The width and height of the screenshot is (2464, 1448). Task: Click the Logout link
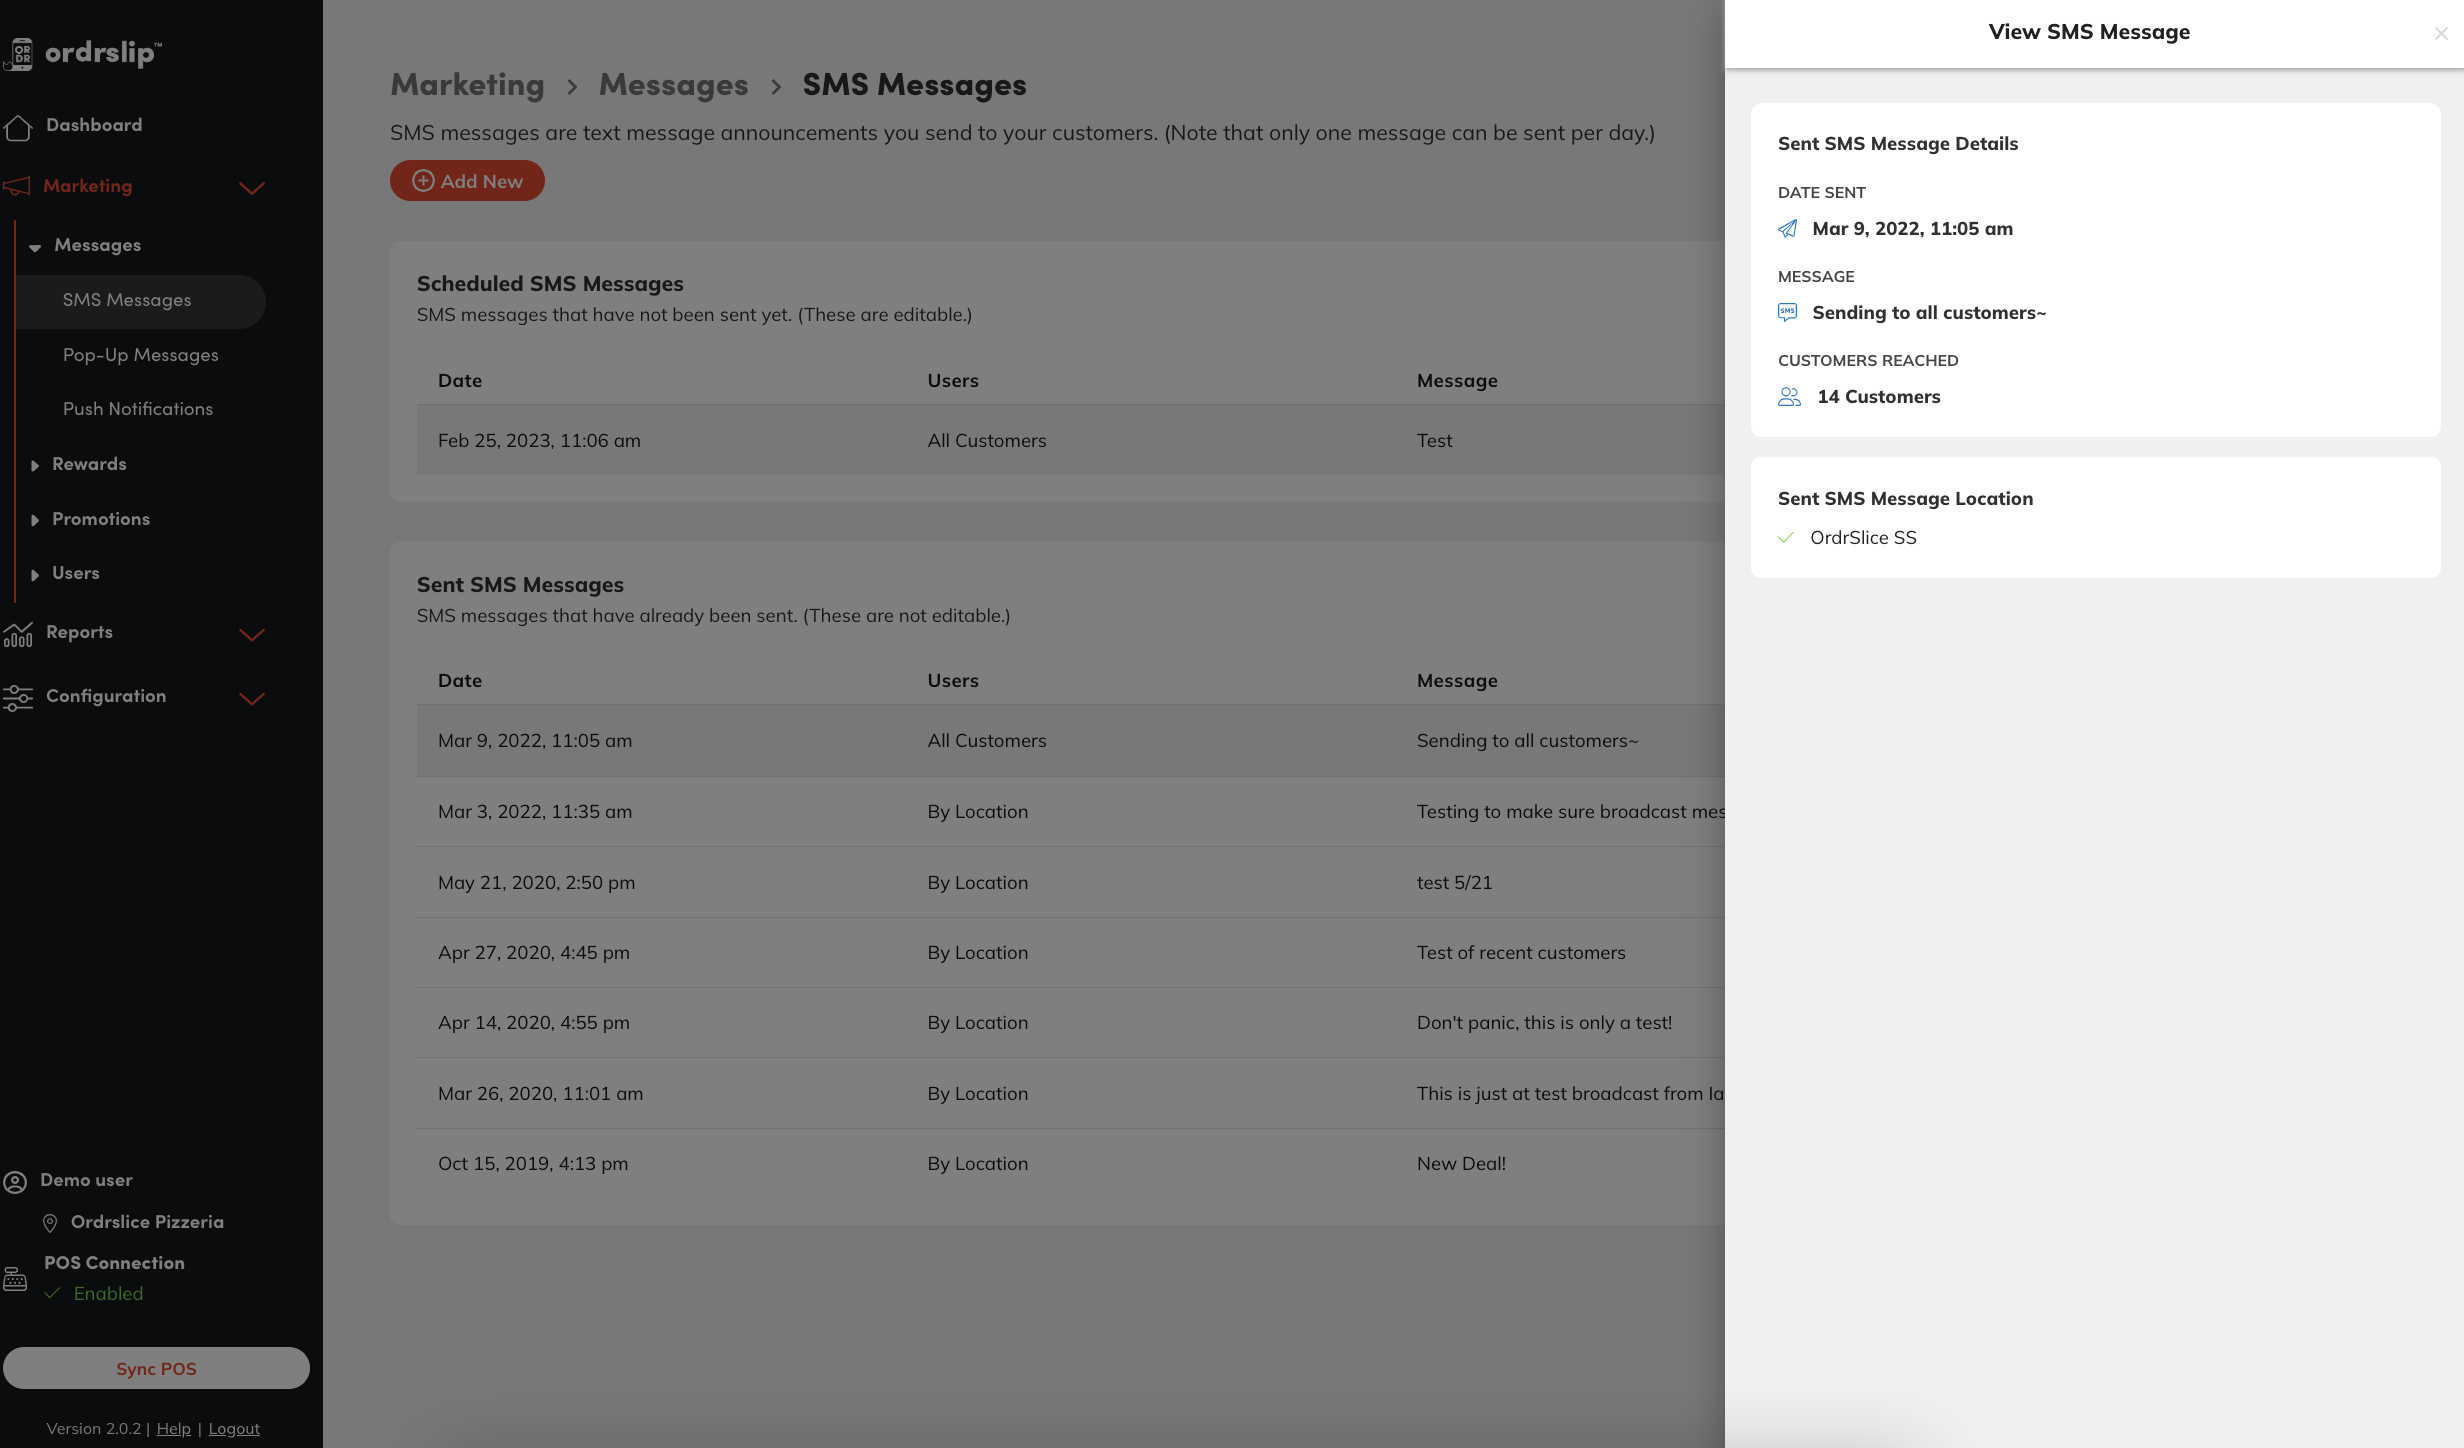tap(234, 1429)
